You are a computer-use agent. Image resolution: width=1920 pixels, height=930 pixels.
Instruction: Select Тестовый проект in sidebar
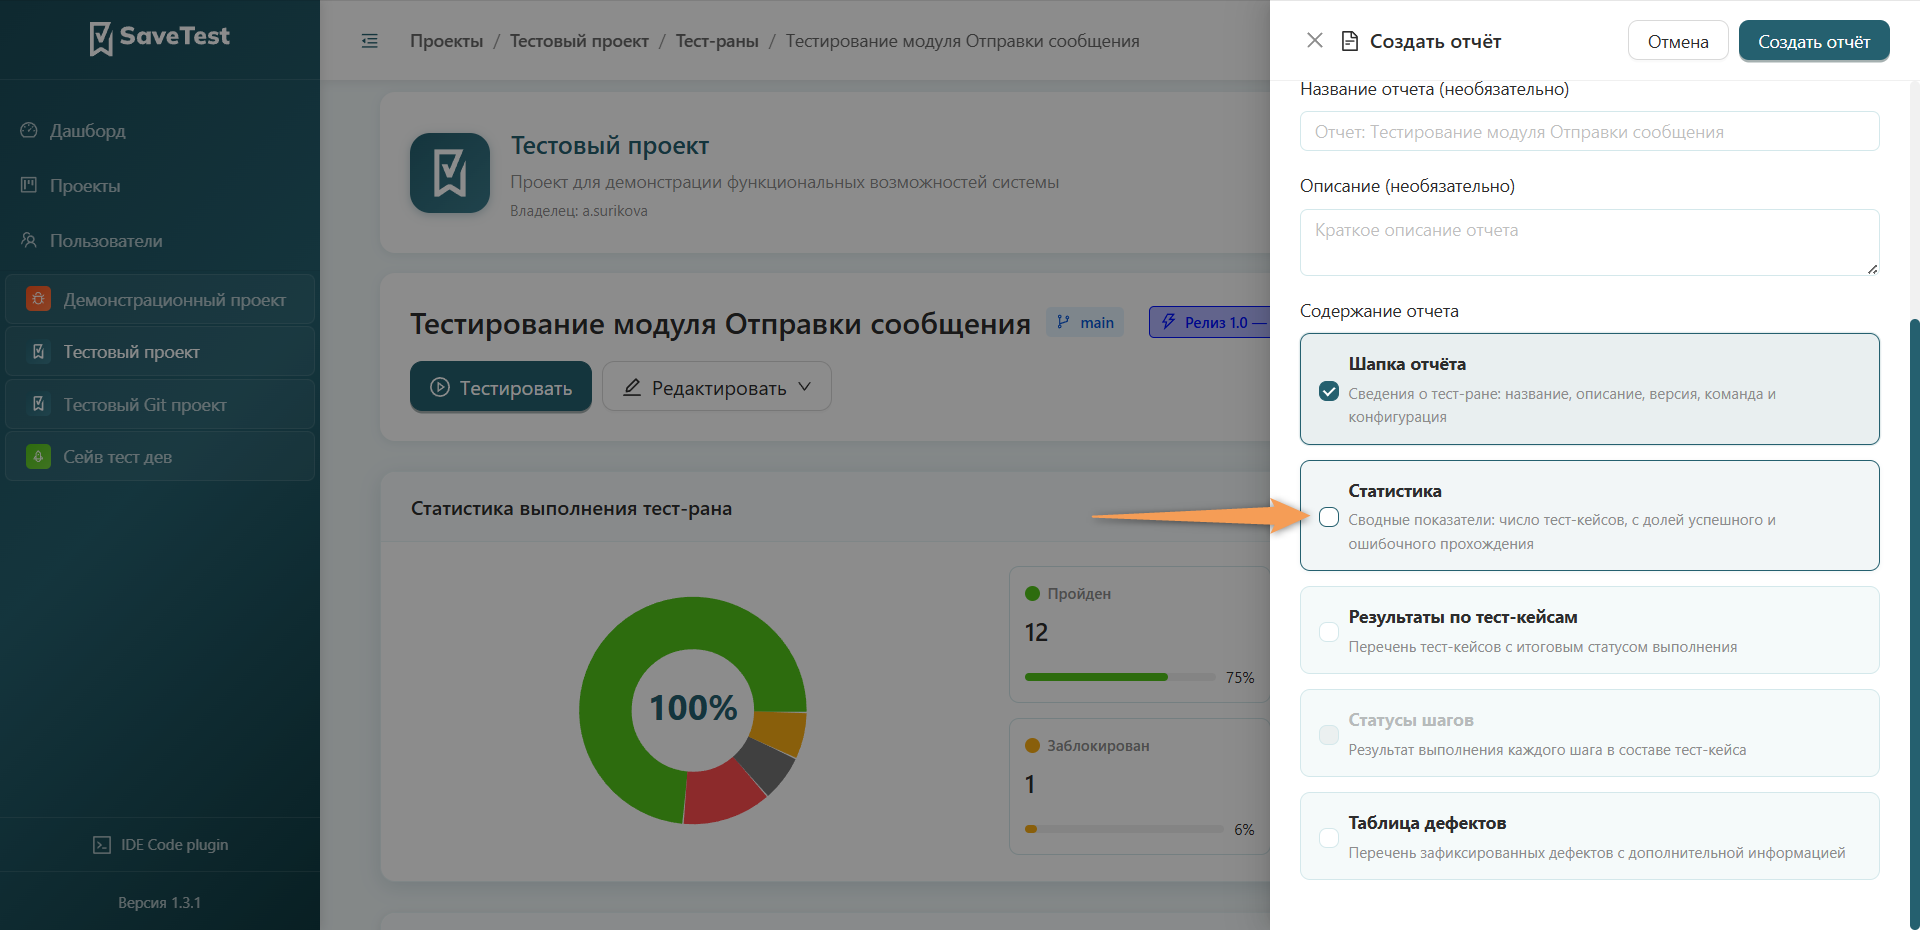(x=160, y=352)
